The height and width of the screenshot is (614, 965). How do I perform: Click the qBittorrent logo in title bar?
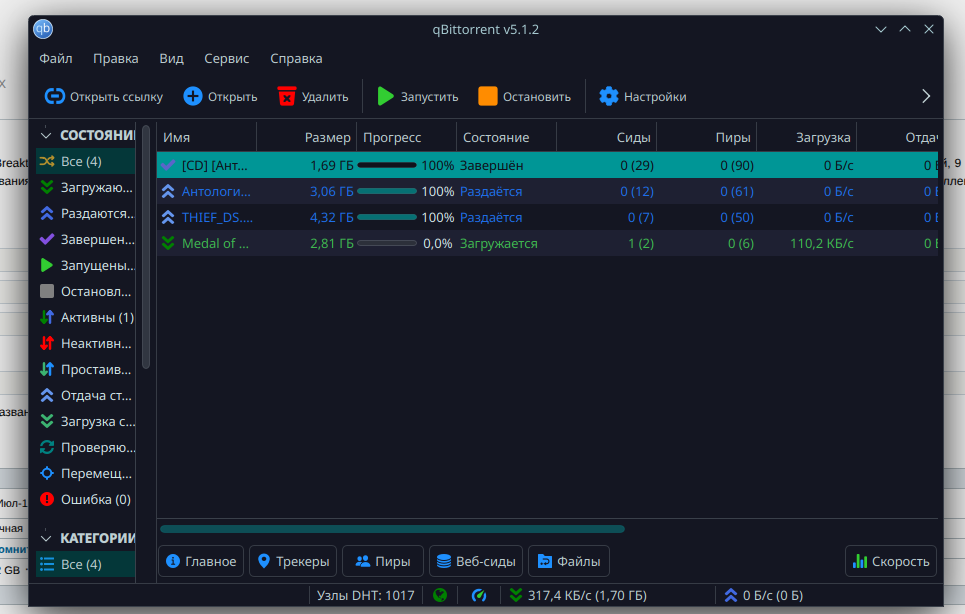tap(43, 29)
